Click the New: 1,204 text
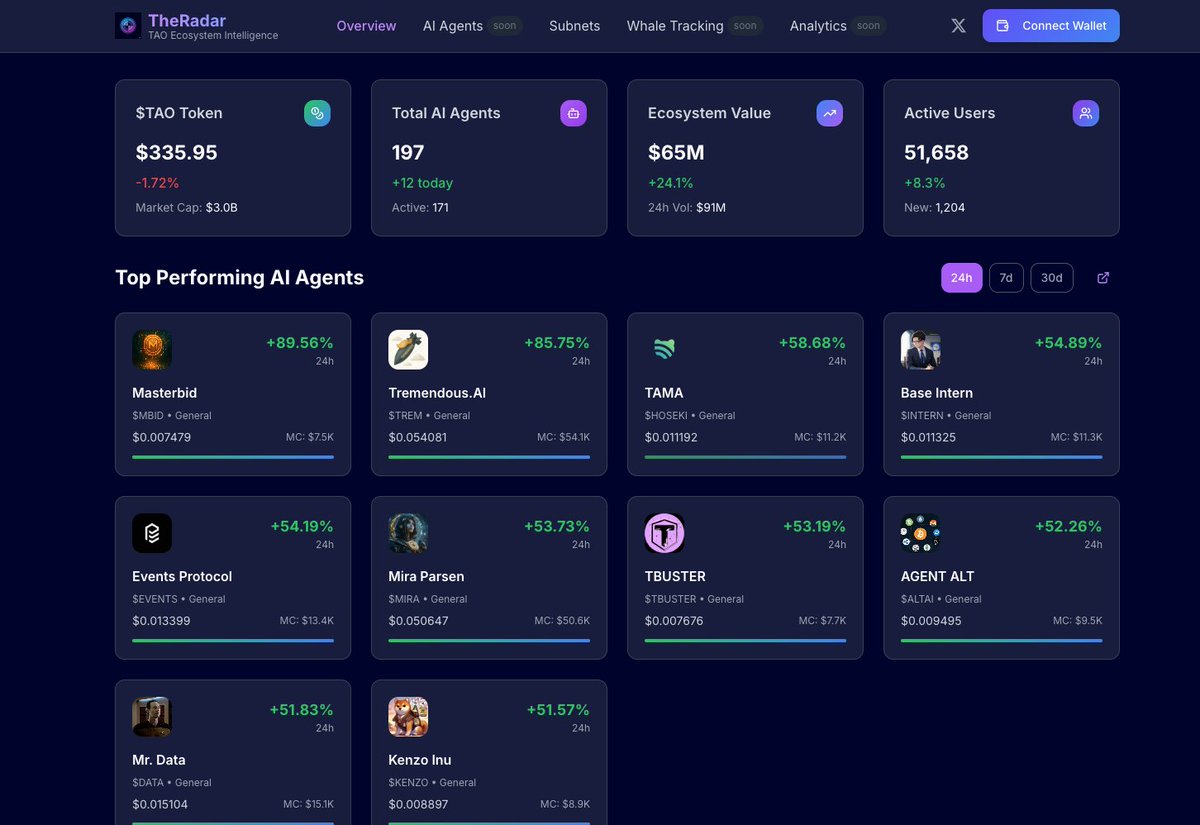This screenshot has height=825, width=1200. tap(934, 208)
